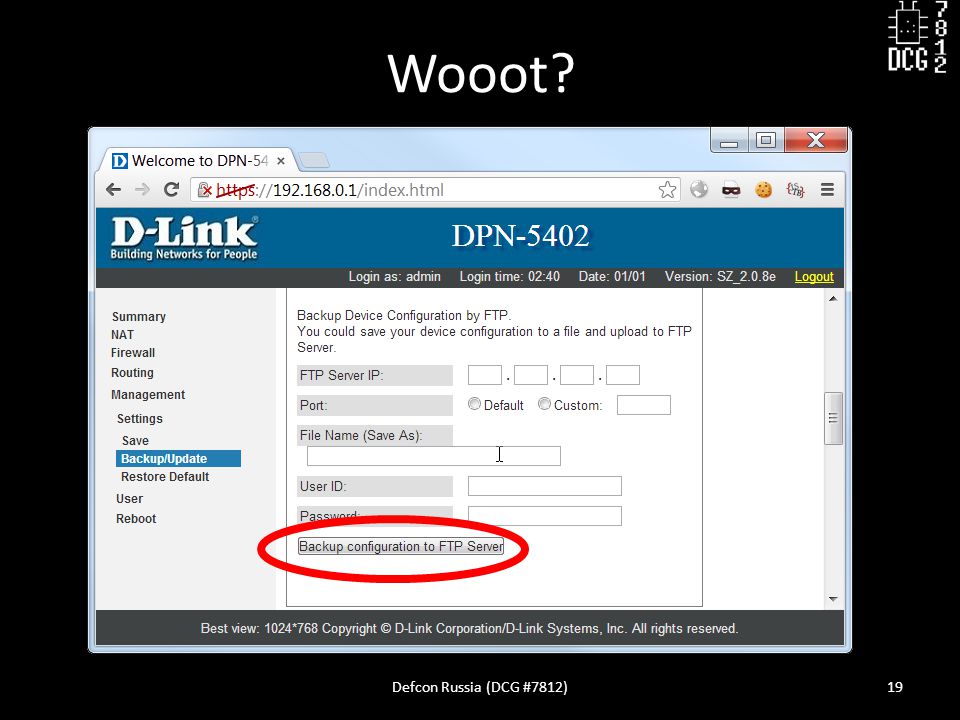Click fourth FTP Server IP octet field
This screenshot has height=720, width=960.
click(623, 375)
